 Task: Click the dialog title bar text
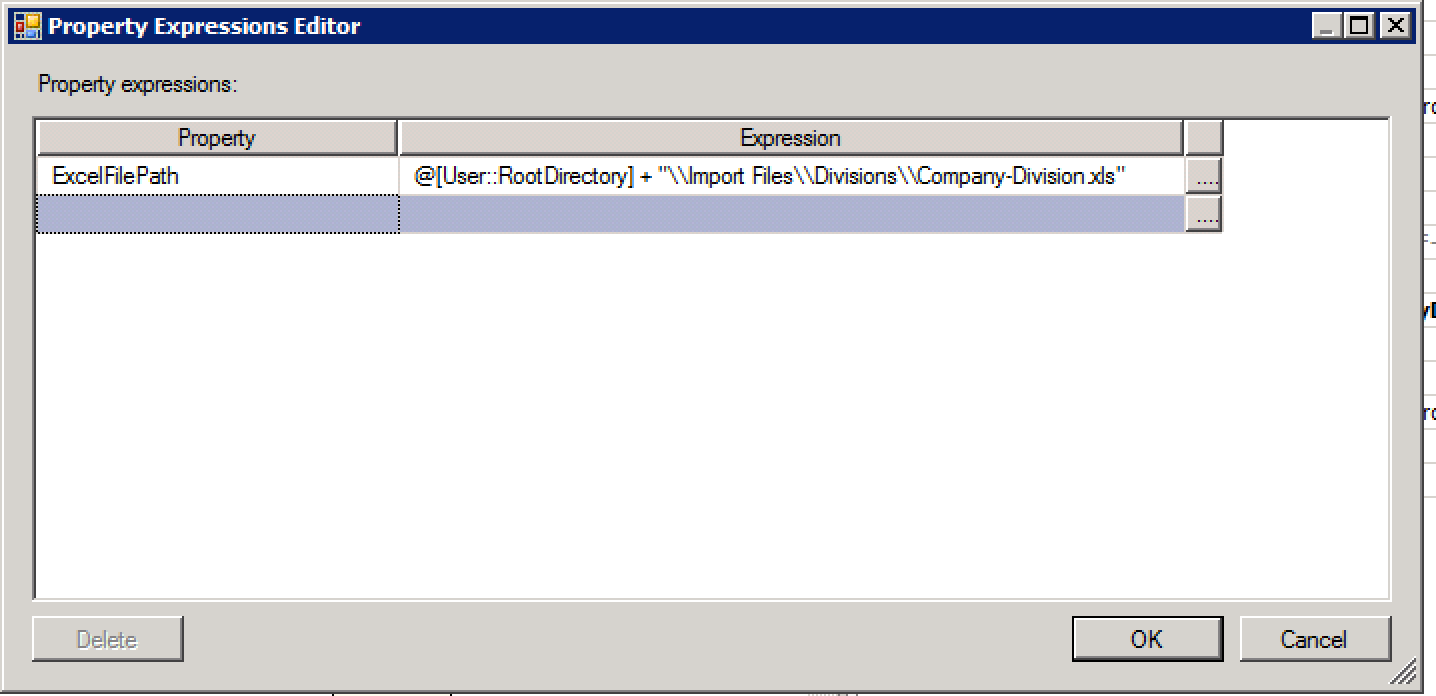[204, 26]
